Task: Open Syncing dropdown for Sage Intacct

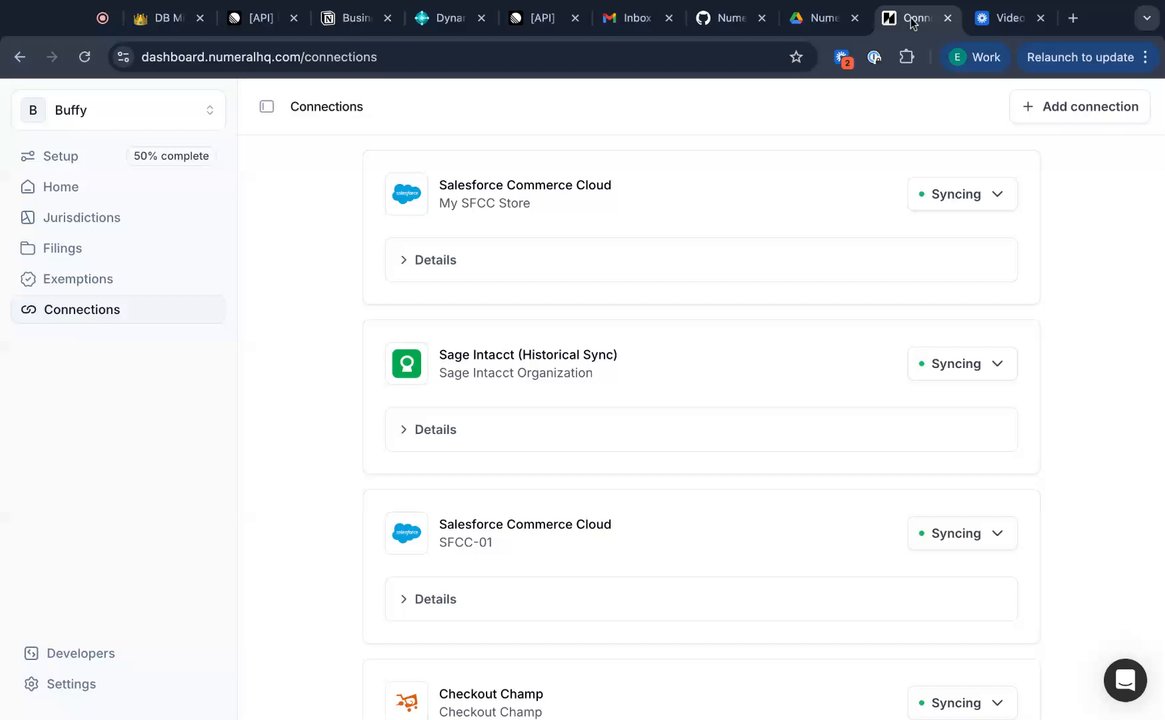Action: (x=962, y=364)
